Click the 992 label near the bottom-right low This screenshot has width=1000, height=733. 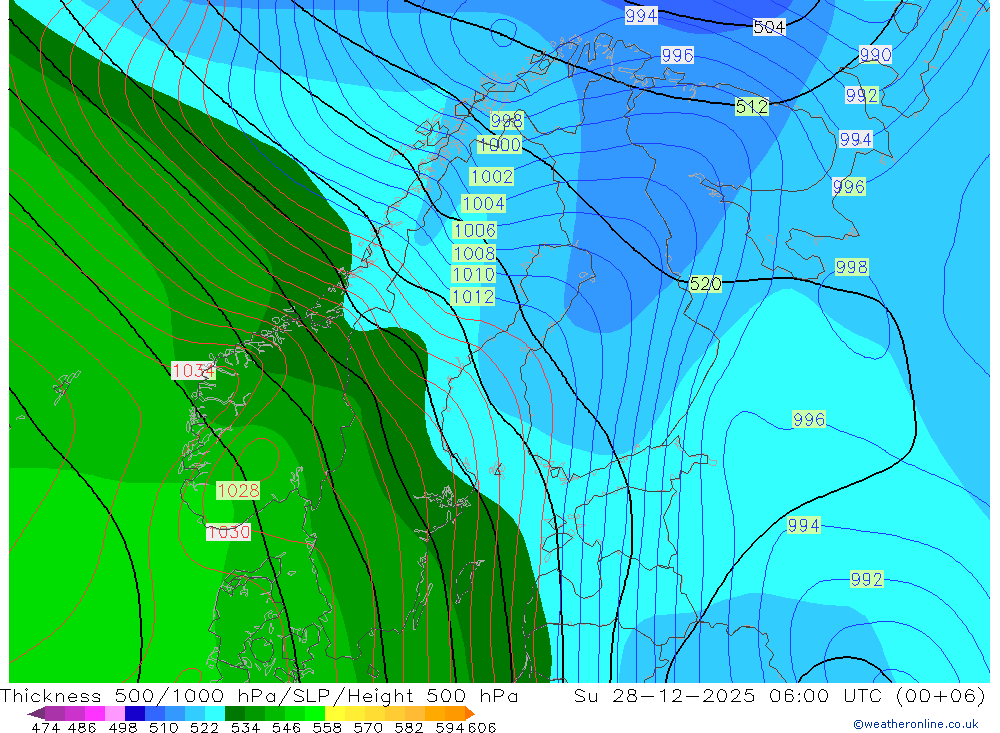click(867, 579)
